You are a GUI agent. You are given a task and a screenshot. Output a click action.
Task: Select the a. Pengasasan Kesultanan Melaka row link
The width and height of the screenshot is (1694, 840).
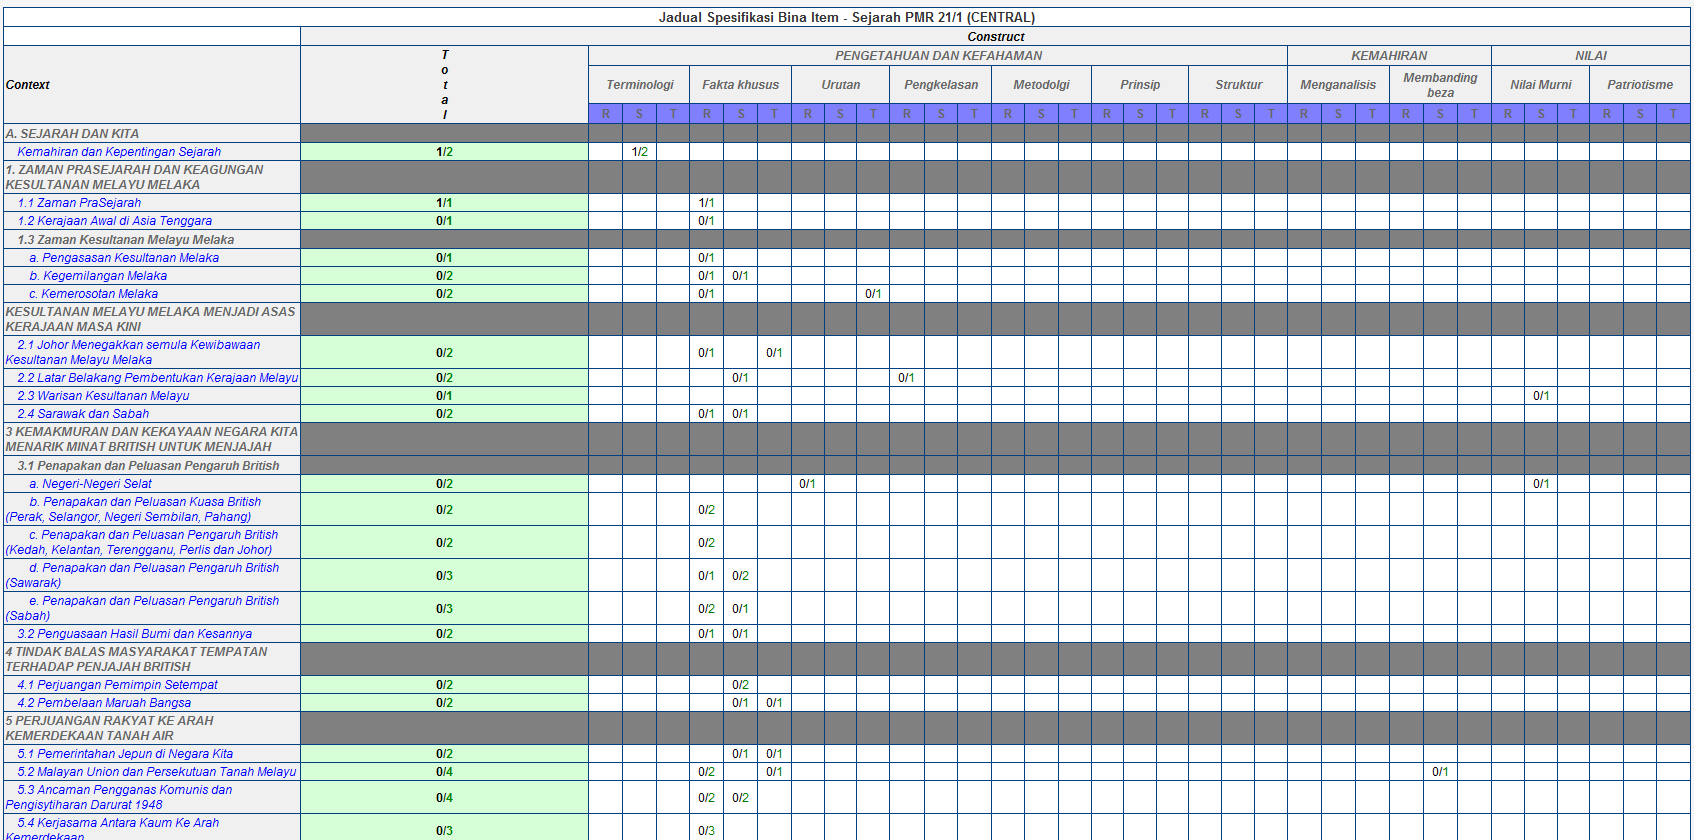coord(124,258)
